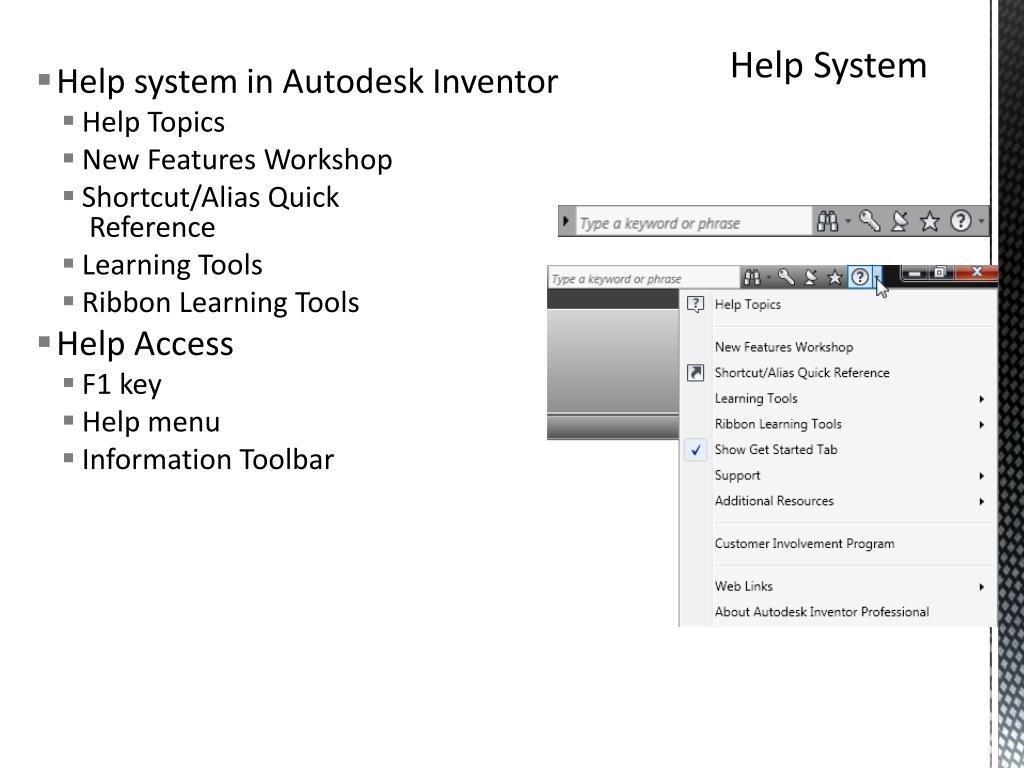The width and height of the screenshot is (1024, 768).
Task: Click satellite dish Communication Center icon in upper toolbar
Action: coord(900,221)
